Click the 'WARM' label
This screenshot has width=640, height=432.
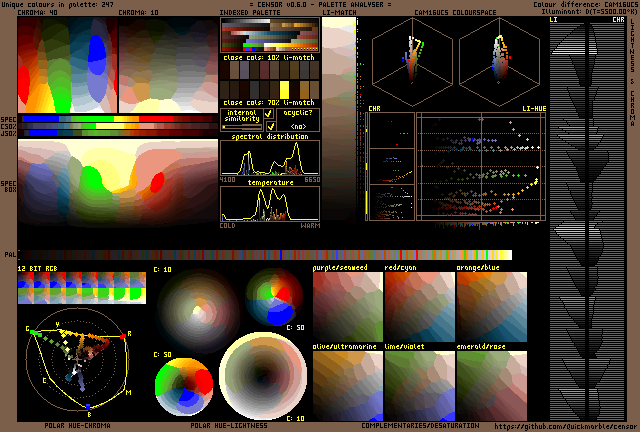[311, 225]
